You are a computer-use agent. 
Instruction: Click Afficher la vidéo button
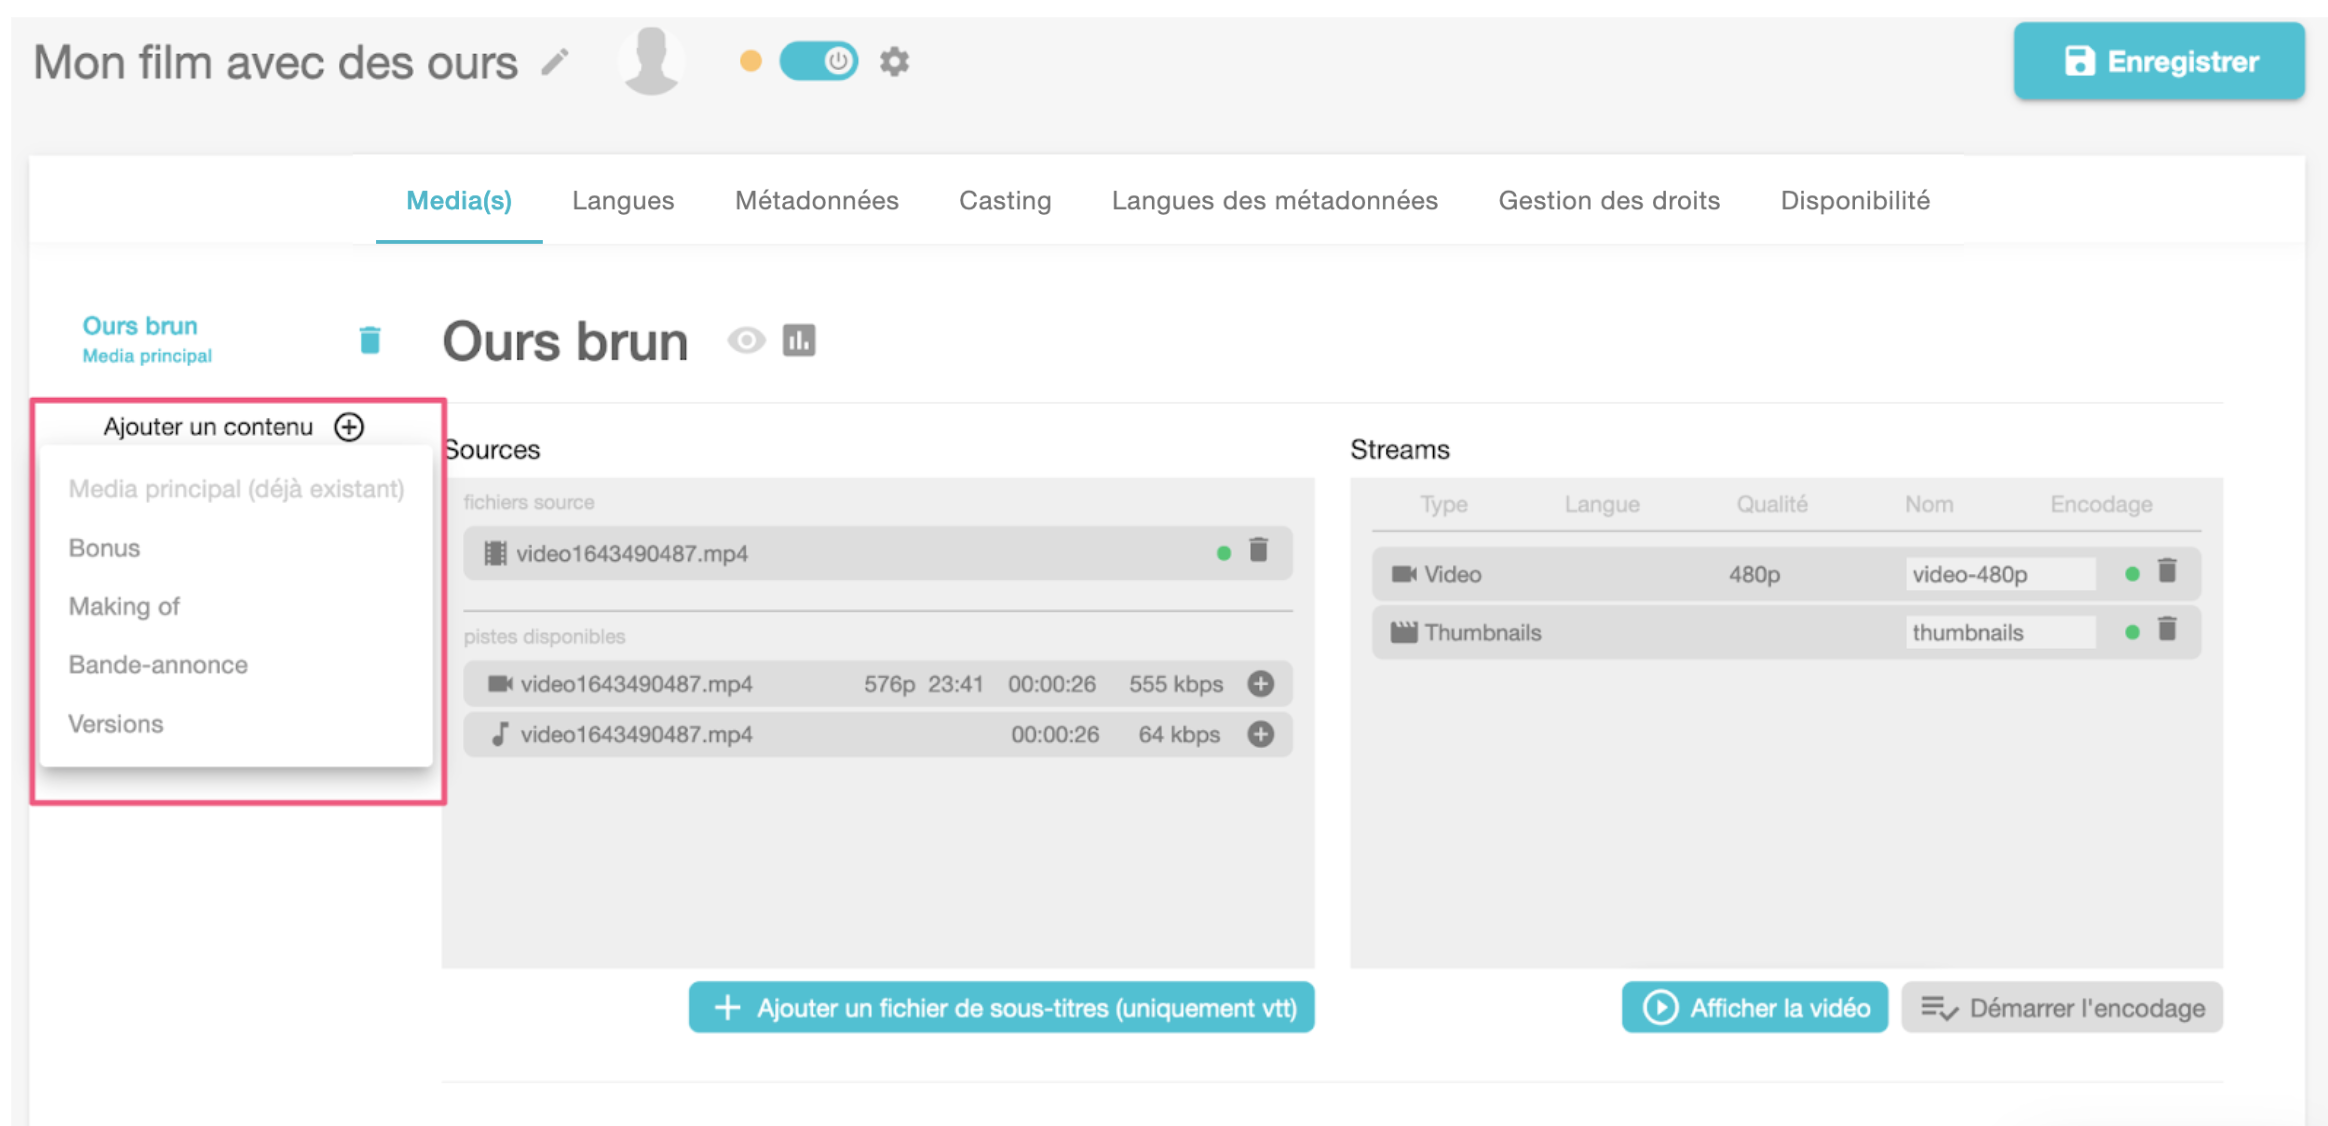[x=1755, y=1008]
